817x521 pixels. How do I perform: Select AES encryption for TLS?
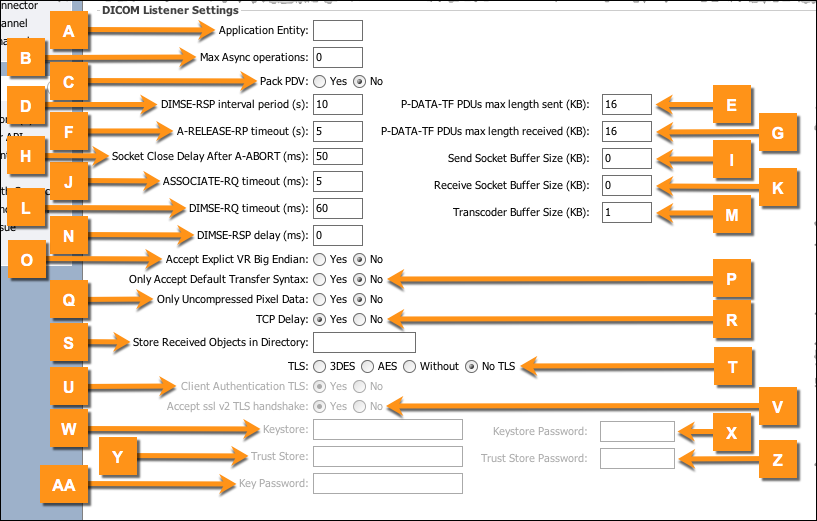[x=367, y=366]
